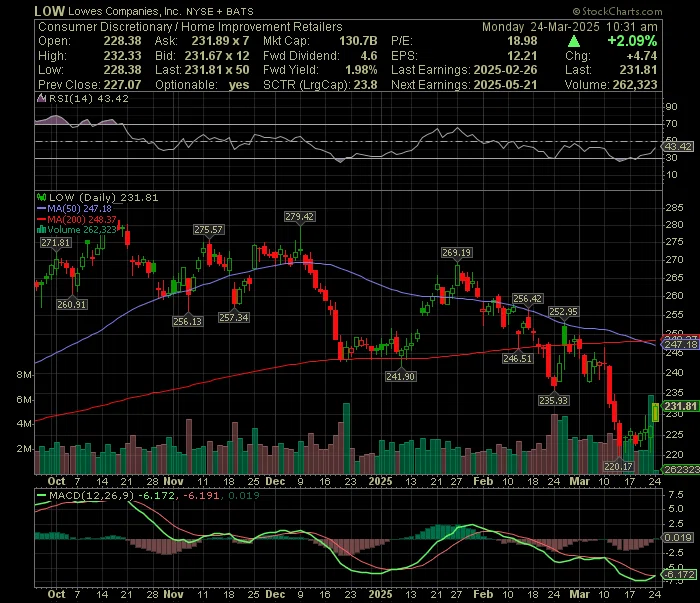Click the 'NYSE + BATS' exchange text
This screenshot has height=603, width=700.
220,12
